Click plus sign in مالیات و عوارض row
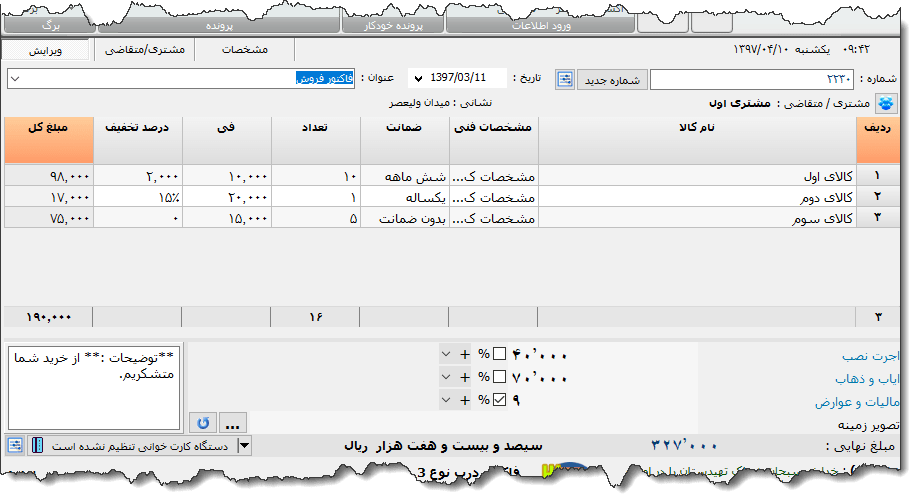 (x=465, y=400)
